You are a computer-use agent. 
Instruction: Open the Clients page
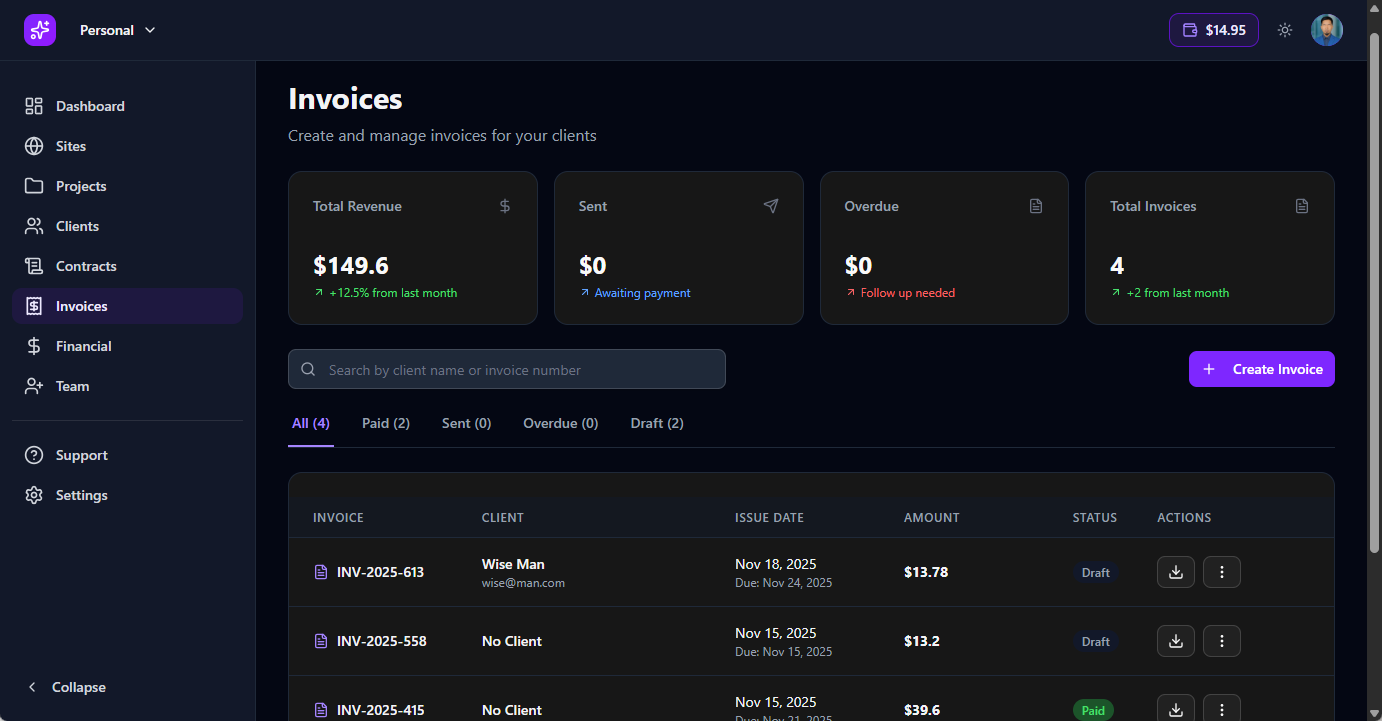point(77,226)
